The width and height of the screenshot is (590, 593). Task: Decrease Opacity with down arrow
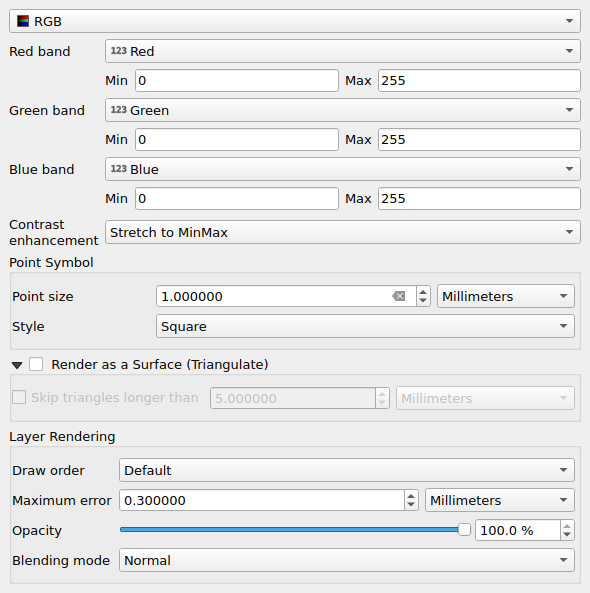point(567,535)
